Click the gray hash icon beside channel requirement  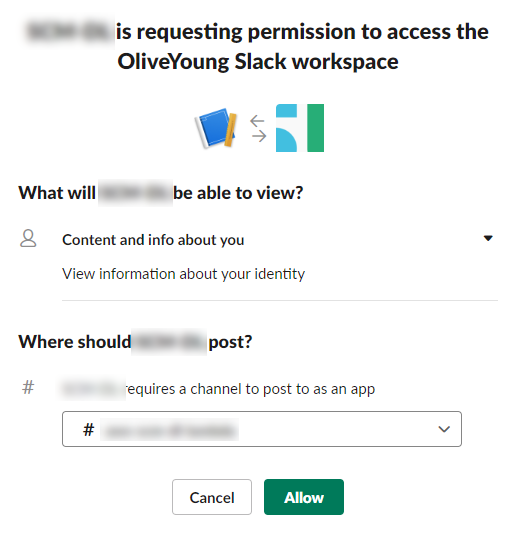(x=28, y=388)
